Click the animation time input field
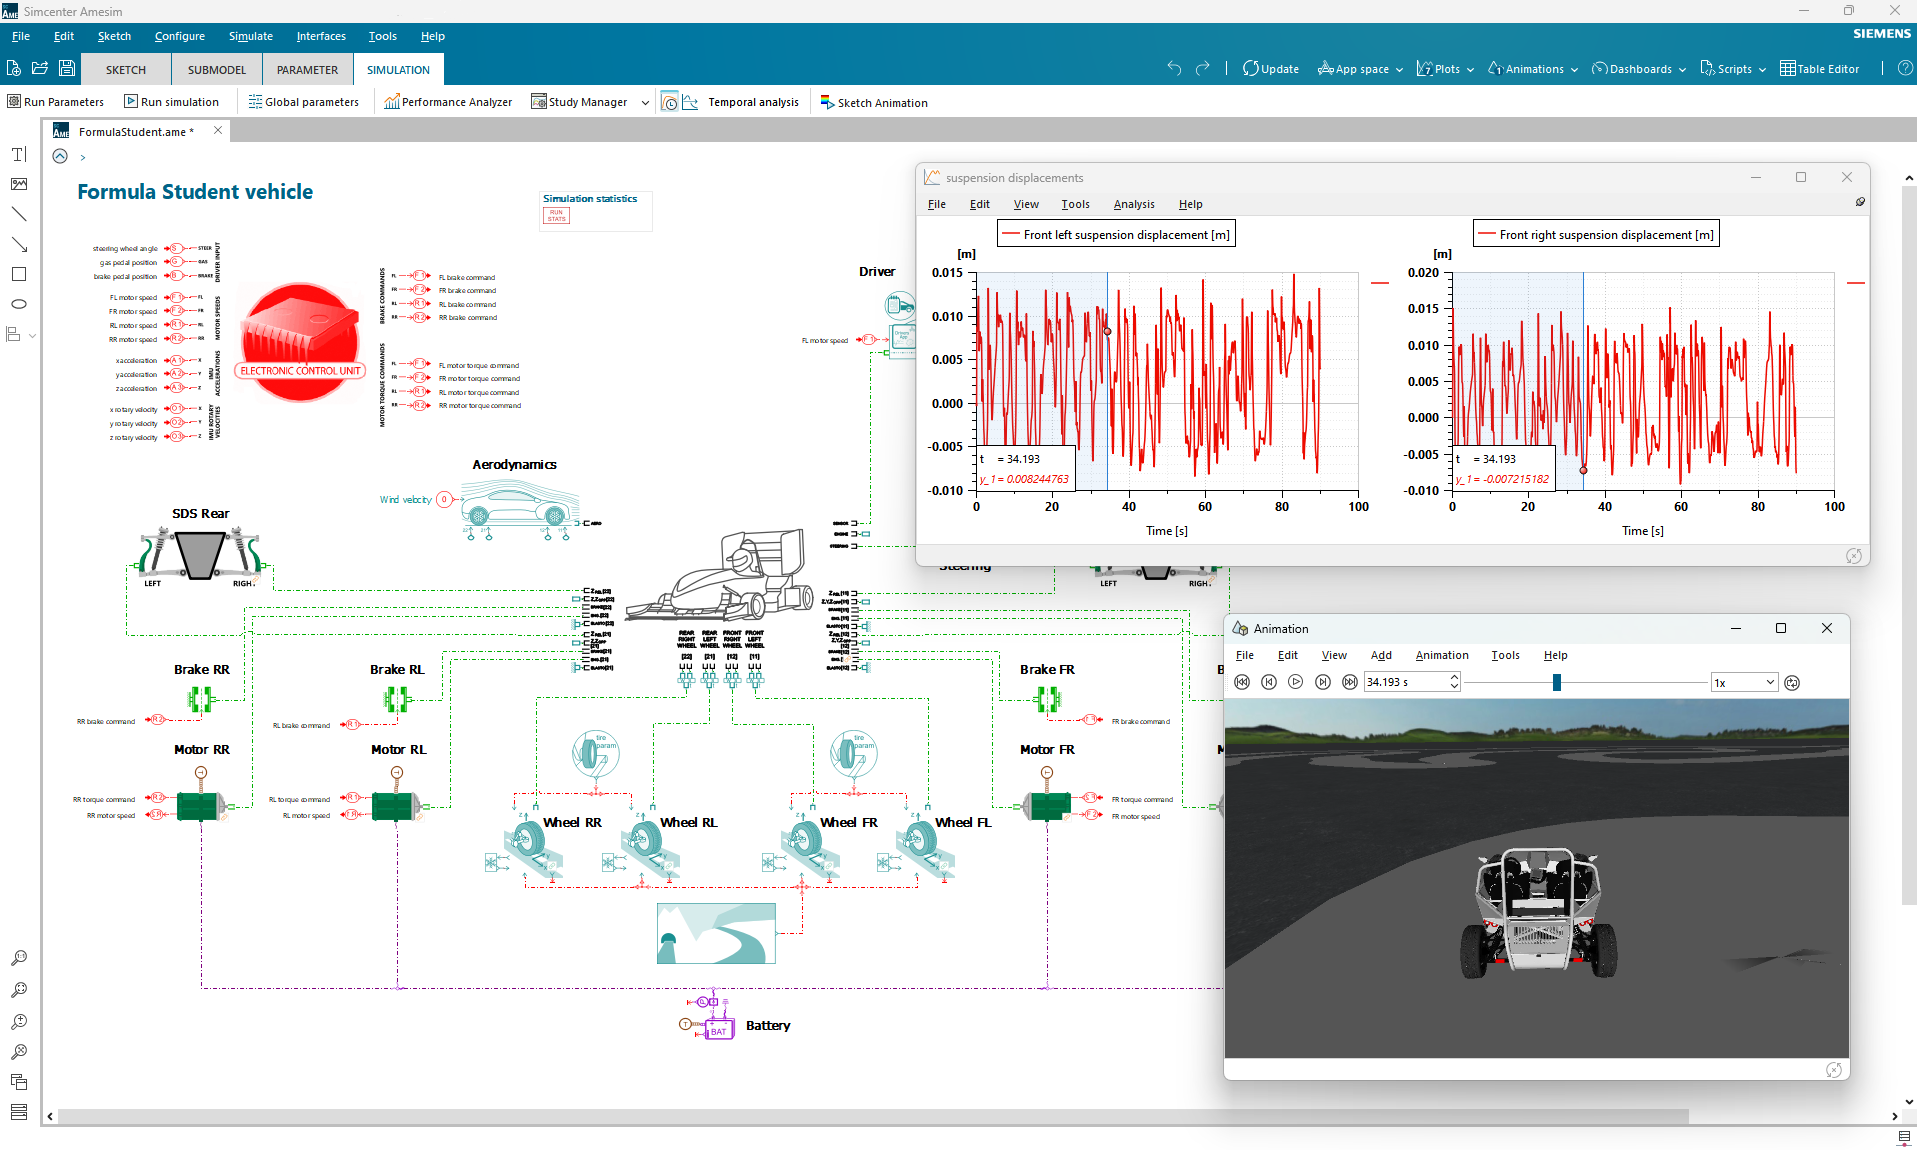 point(1405,683)
